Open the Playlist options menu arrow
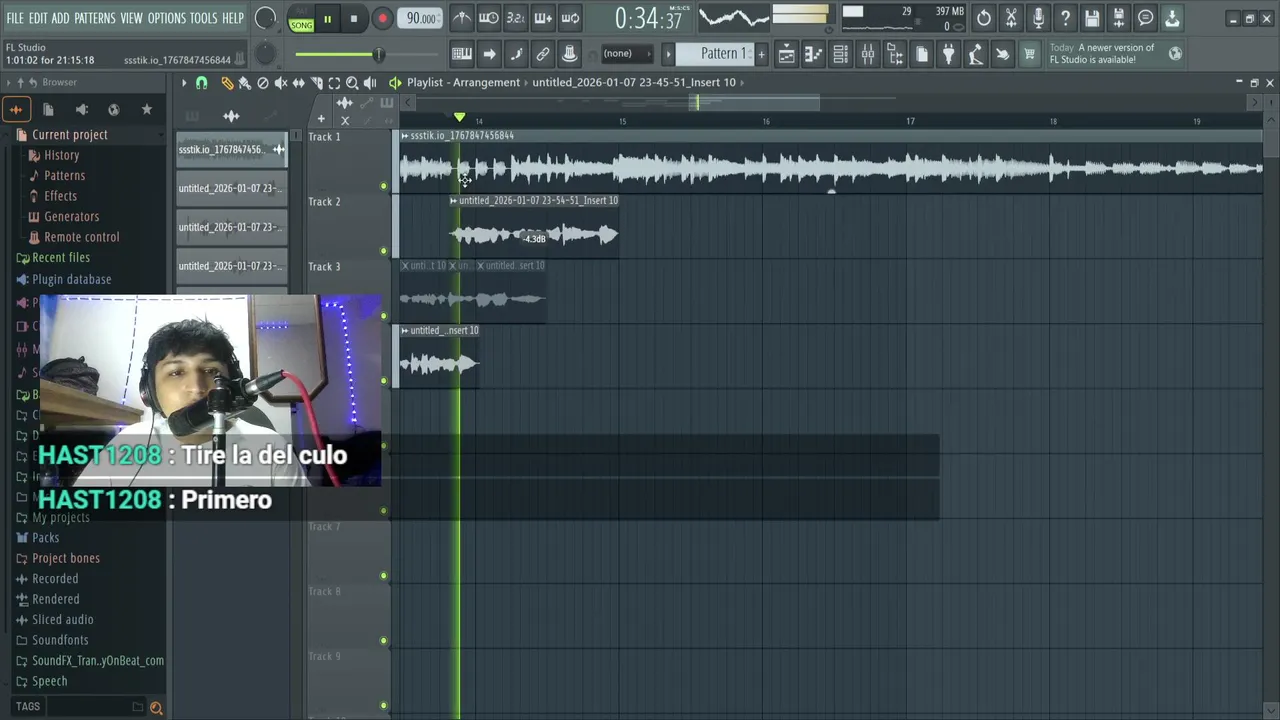1280x720 pixels. (x=184, y=83)
